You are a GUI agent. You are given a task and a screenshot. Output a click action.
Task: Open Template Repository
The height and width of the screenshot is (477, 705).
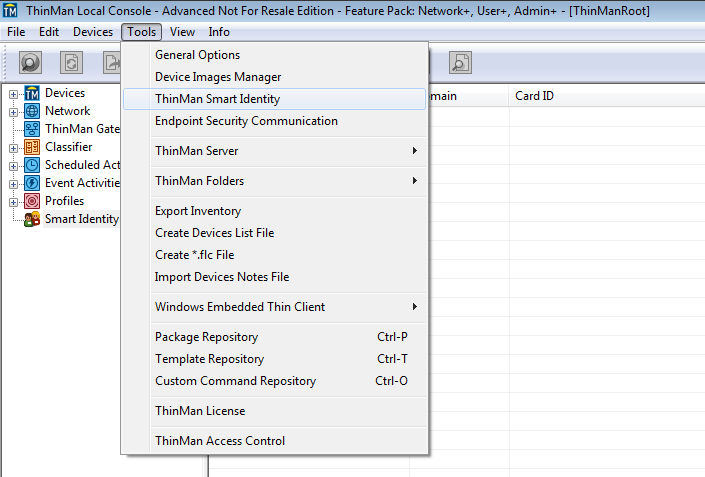(275, 359)
